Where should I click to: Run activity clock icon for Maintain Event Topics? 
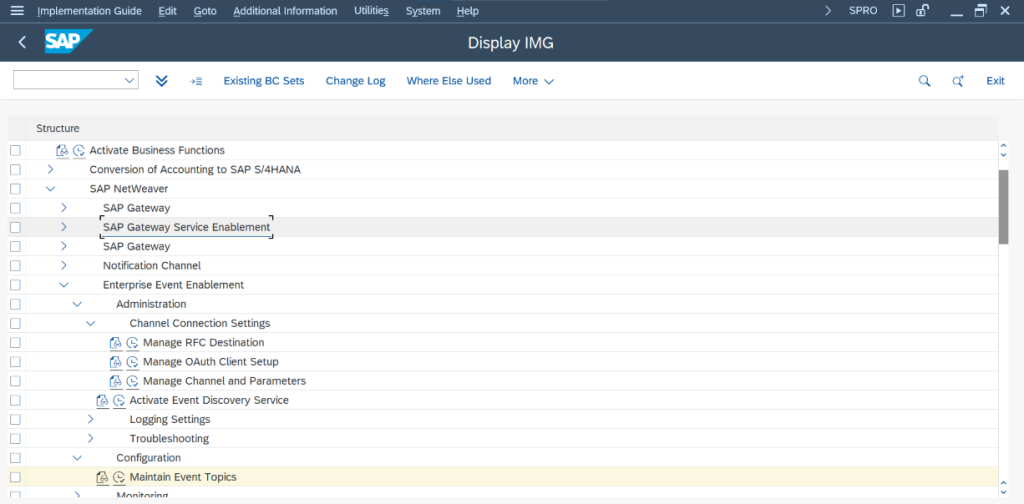click(119, 477)
